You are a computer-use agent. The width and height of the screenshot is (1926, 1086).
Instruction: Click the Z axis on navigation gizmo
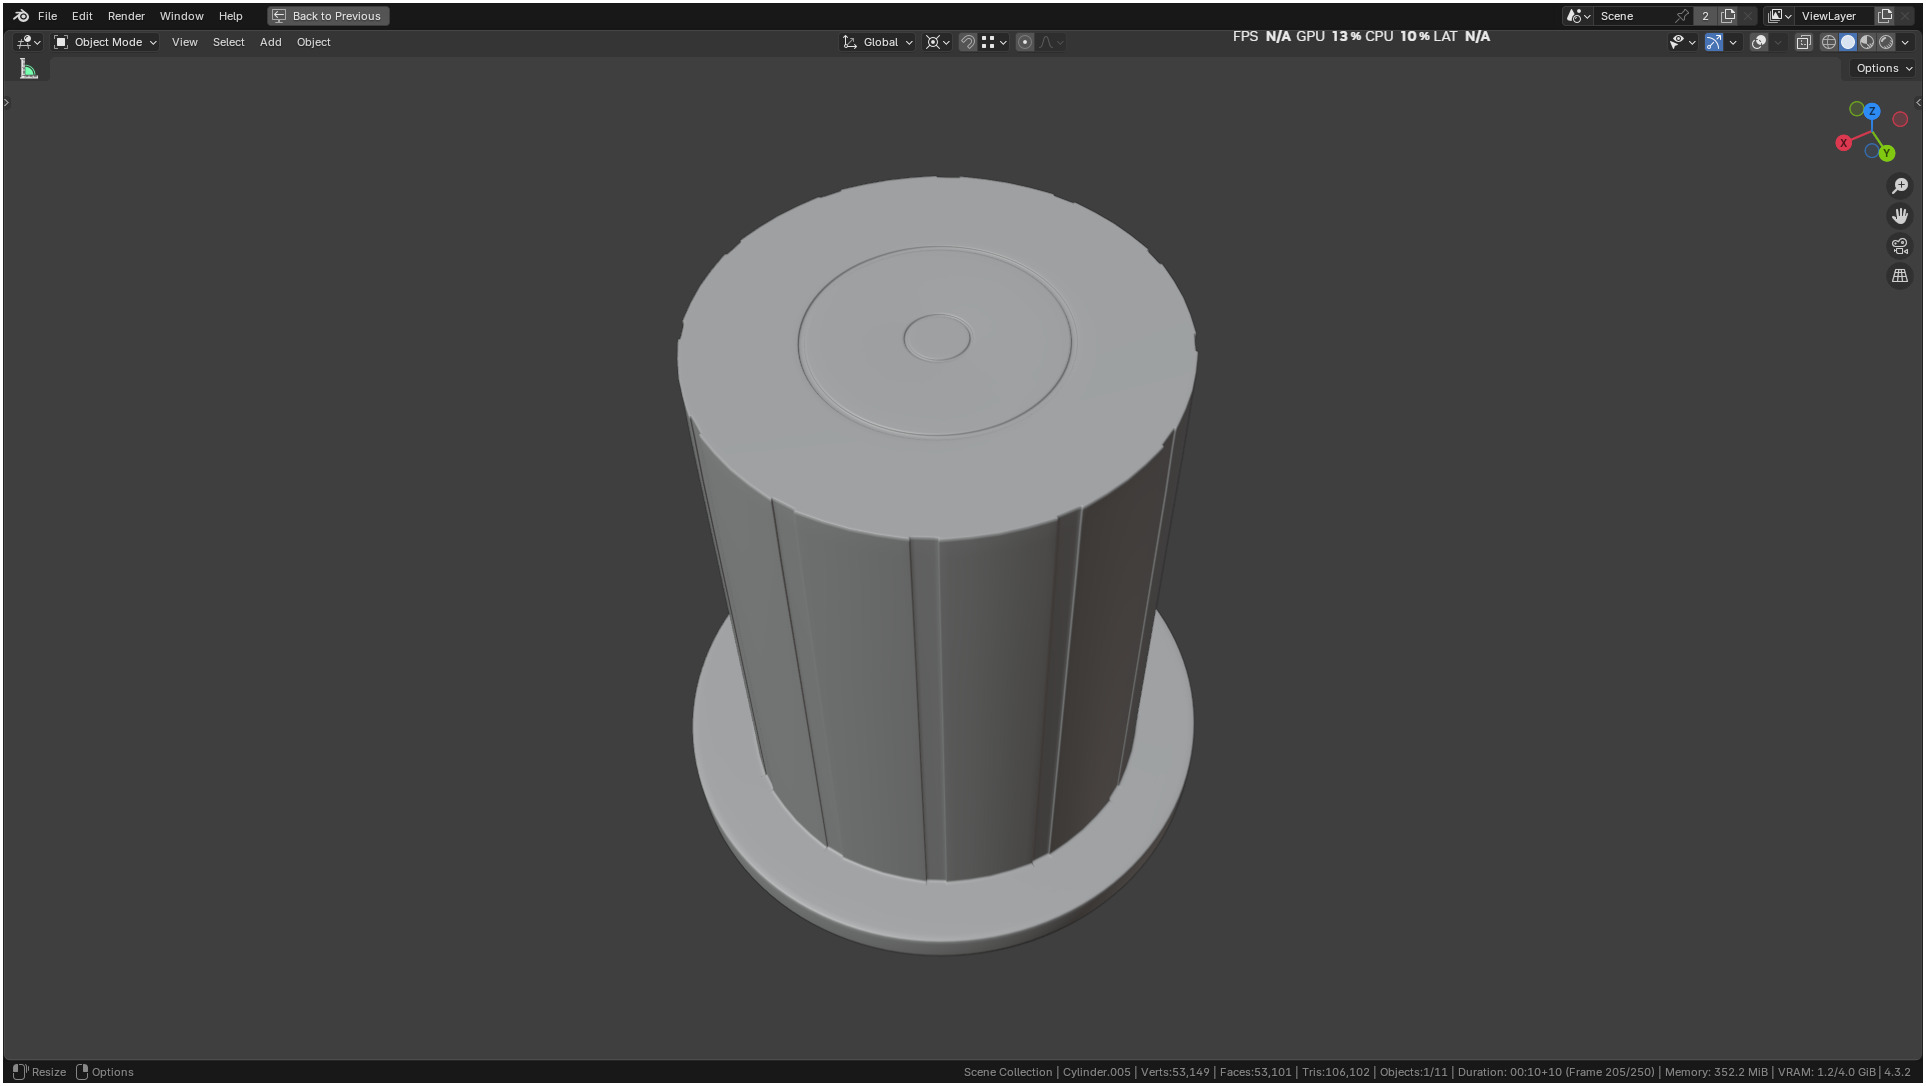[x=1872, y=111]
